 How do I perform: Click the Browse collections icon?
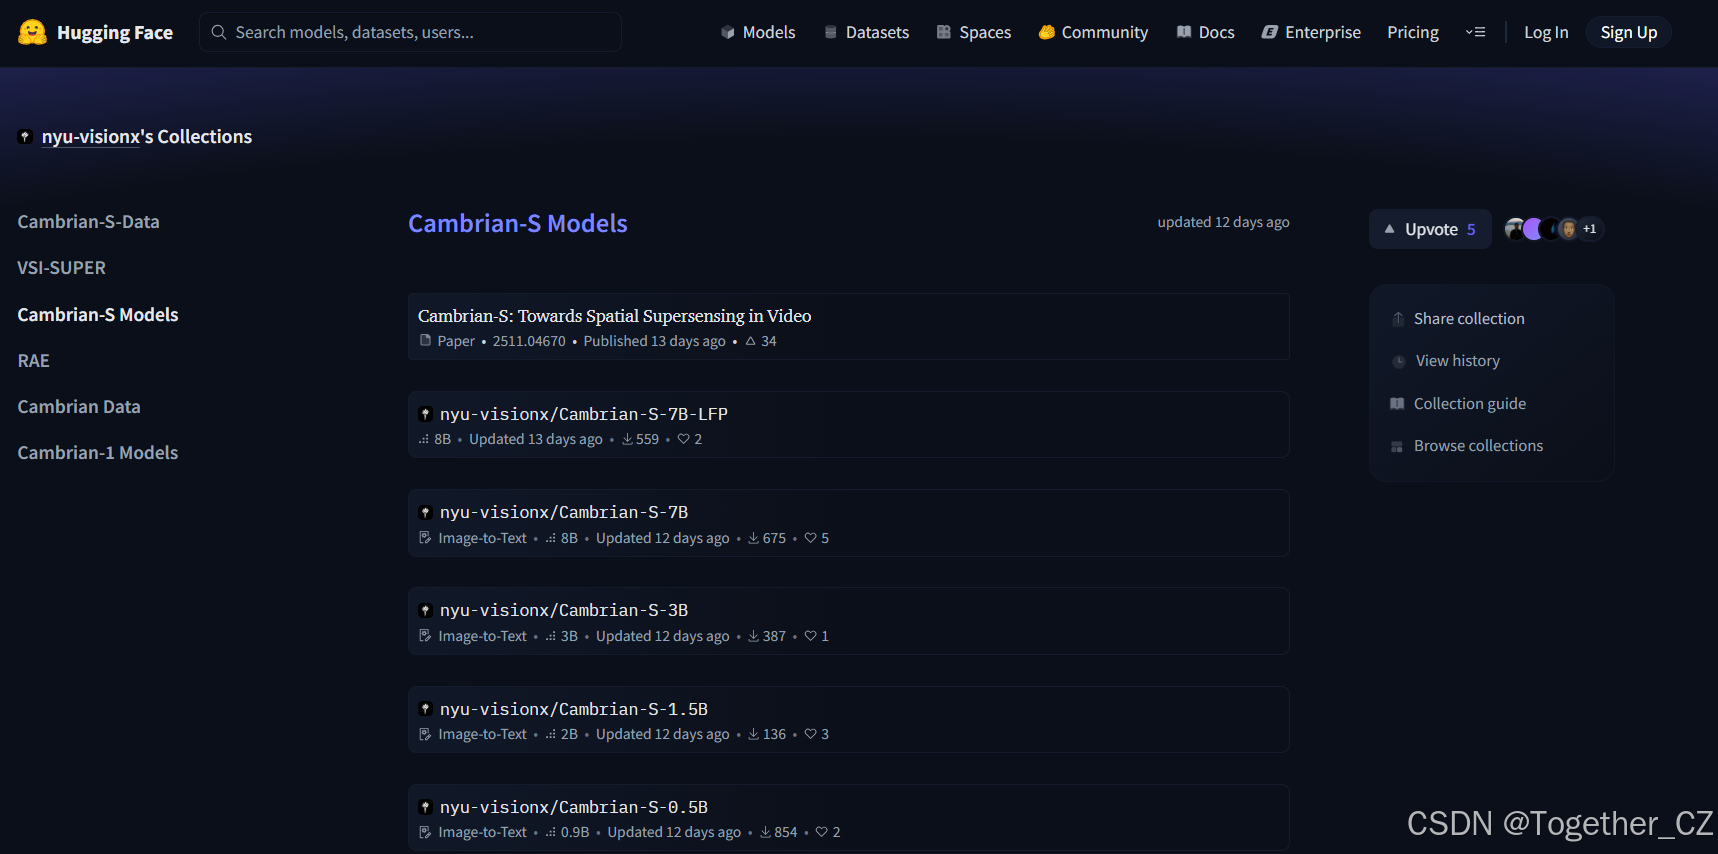click(x=1397, y=447)
